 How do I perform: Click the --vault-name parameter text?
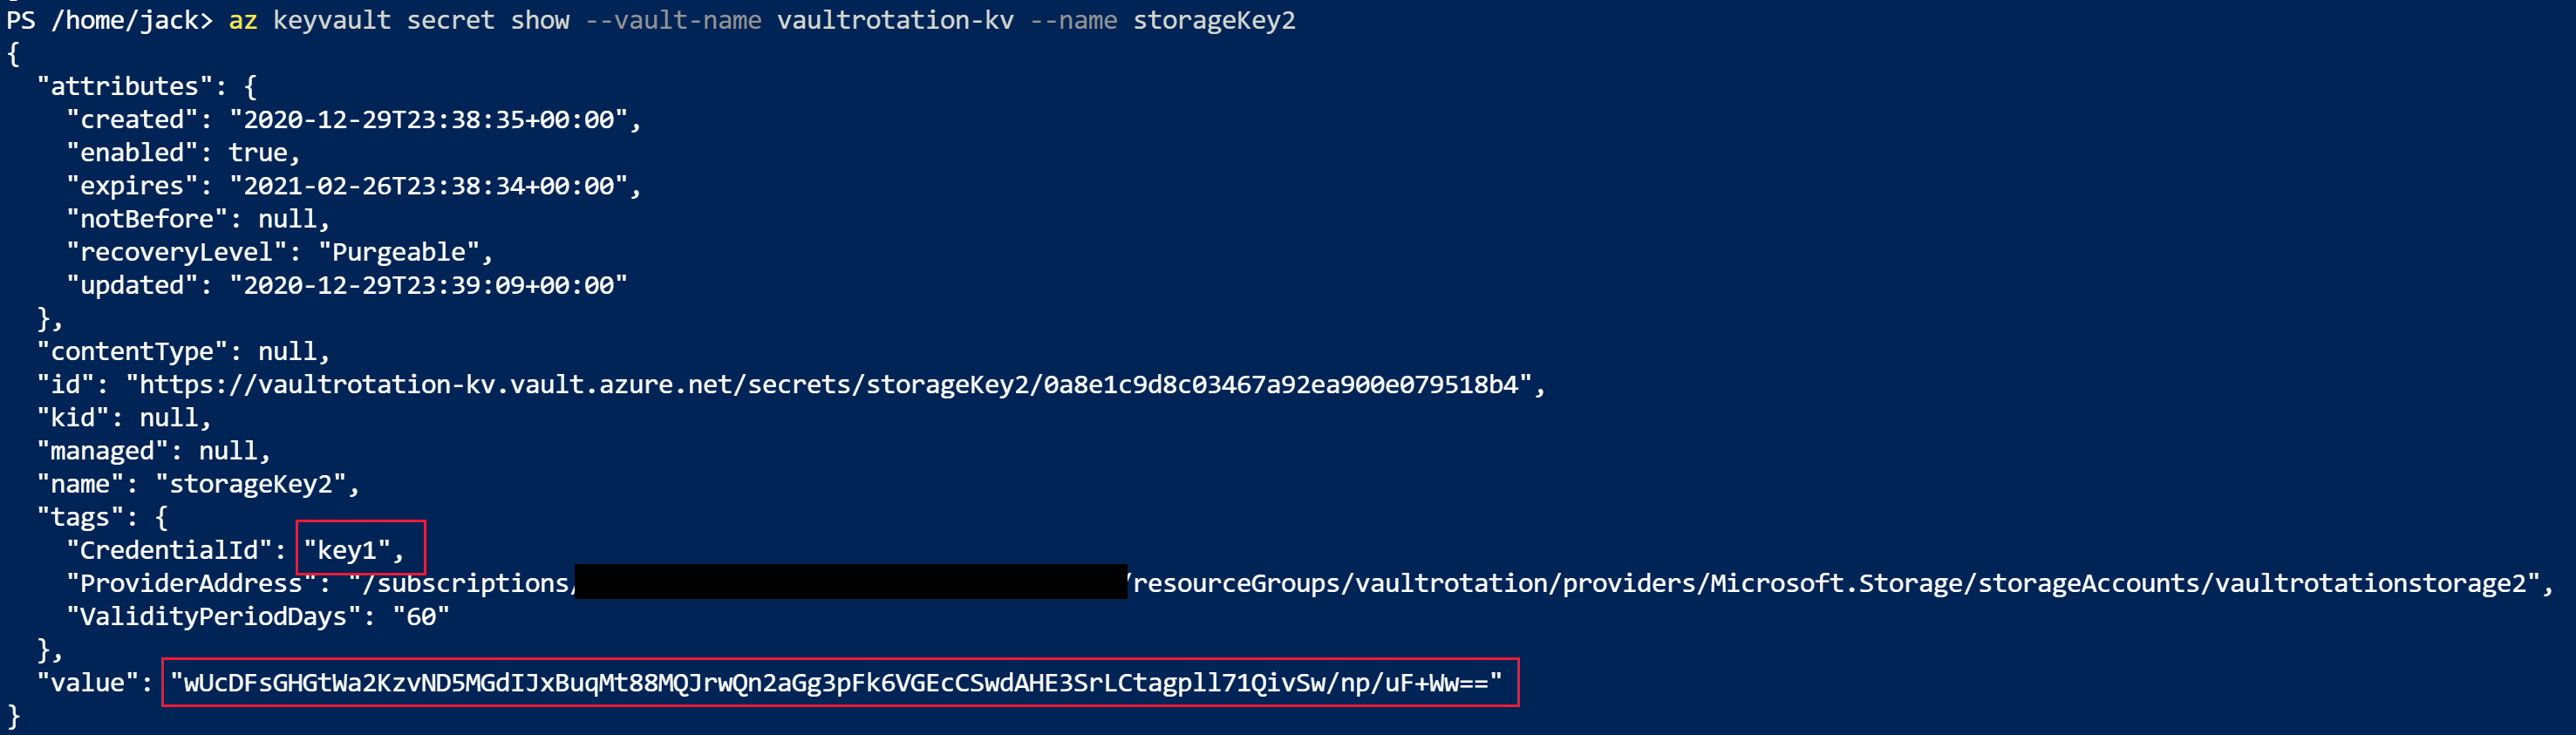pos(673,20)
